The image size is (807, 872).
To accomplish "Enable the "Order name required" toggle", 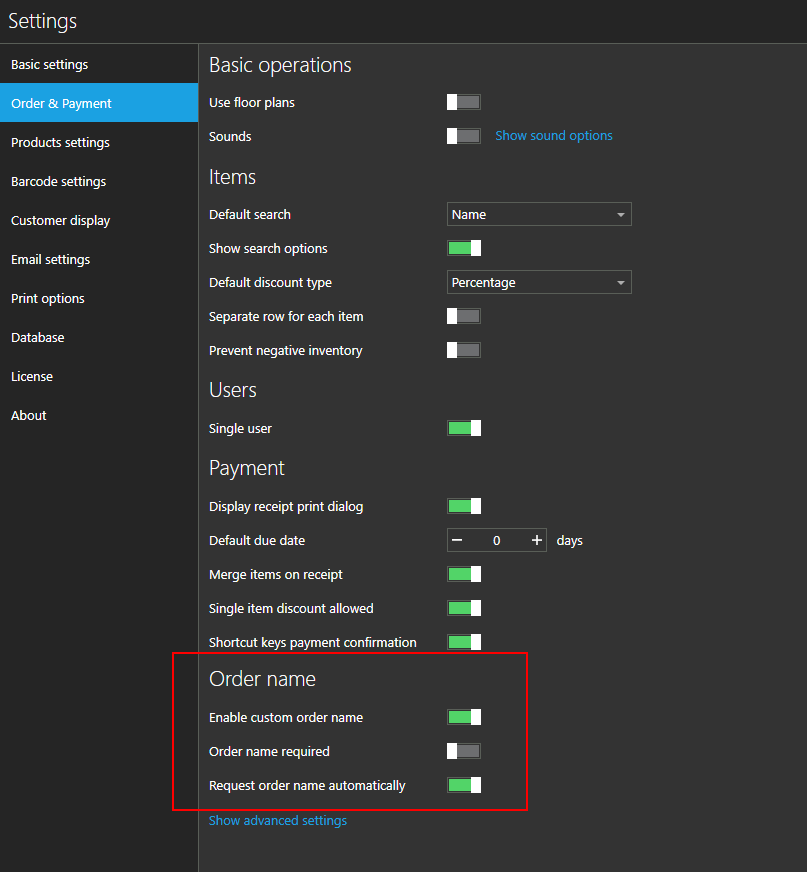I will [463, 750].
